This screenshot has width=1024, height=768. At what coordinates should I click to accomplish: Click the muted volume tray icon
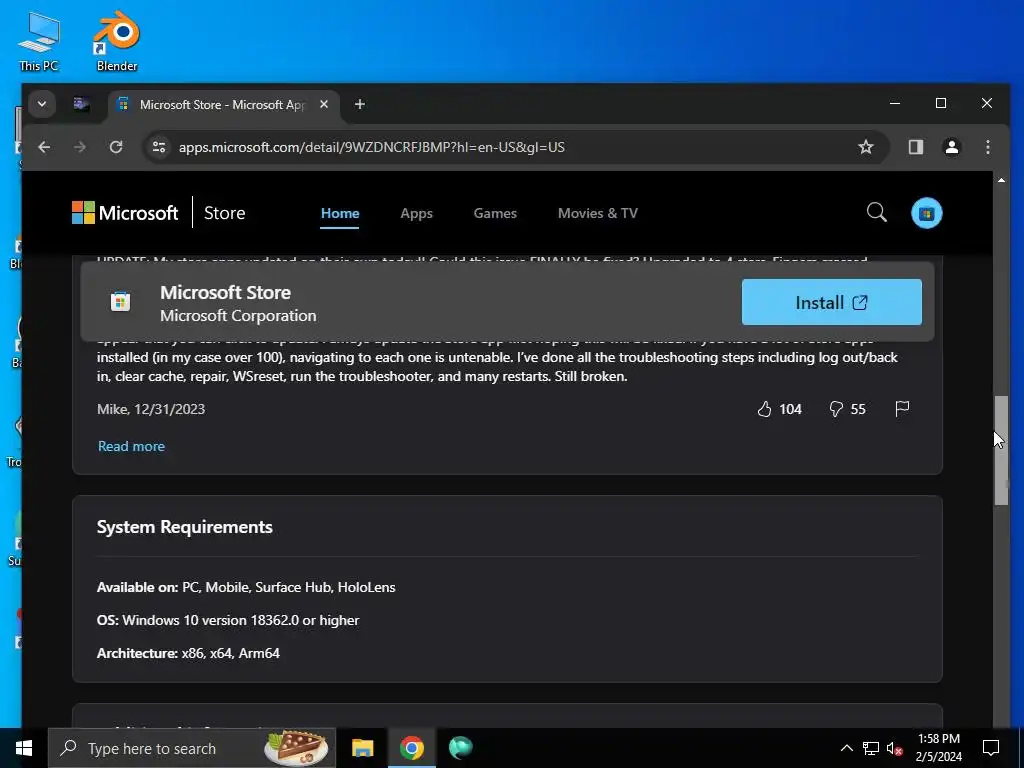point(895,748)
